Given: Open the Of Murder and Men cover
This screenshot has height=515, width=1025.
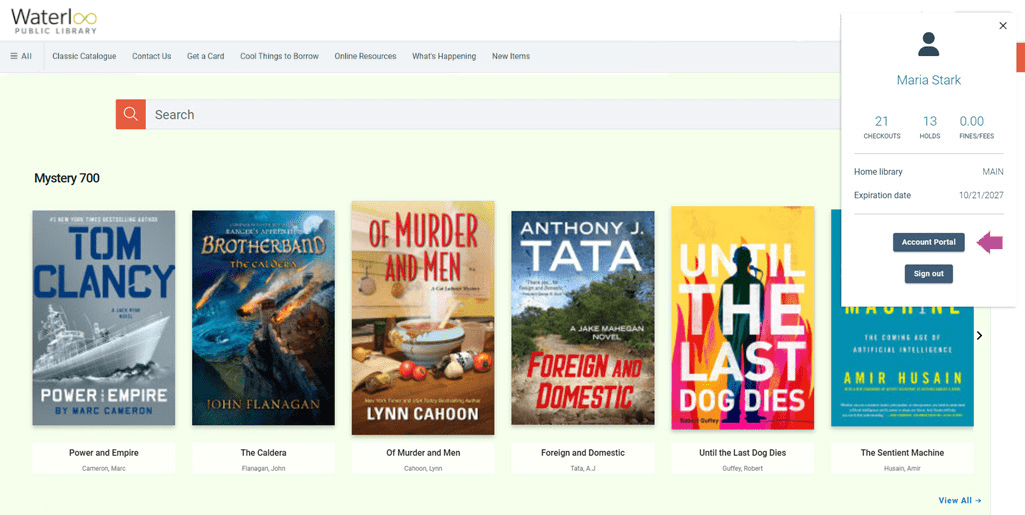Looking at the screenshot, I should point(423,318).
